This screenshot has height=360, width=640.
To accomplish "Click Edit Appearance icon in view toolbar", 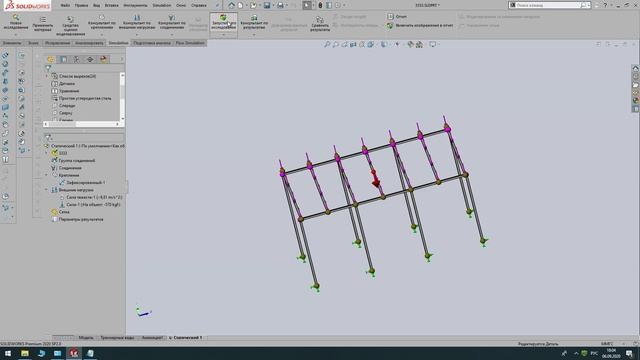I will coord(410,44).
